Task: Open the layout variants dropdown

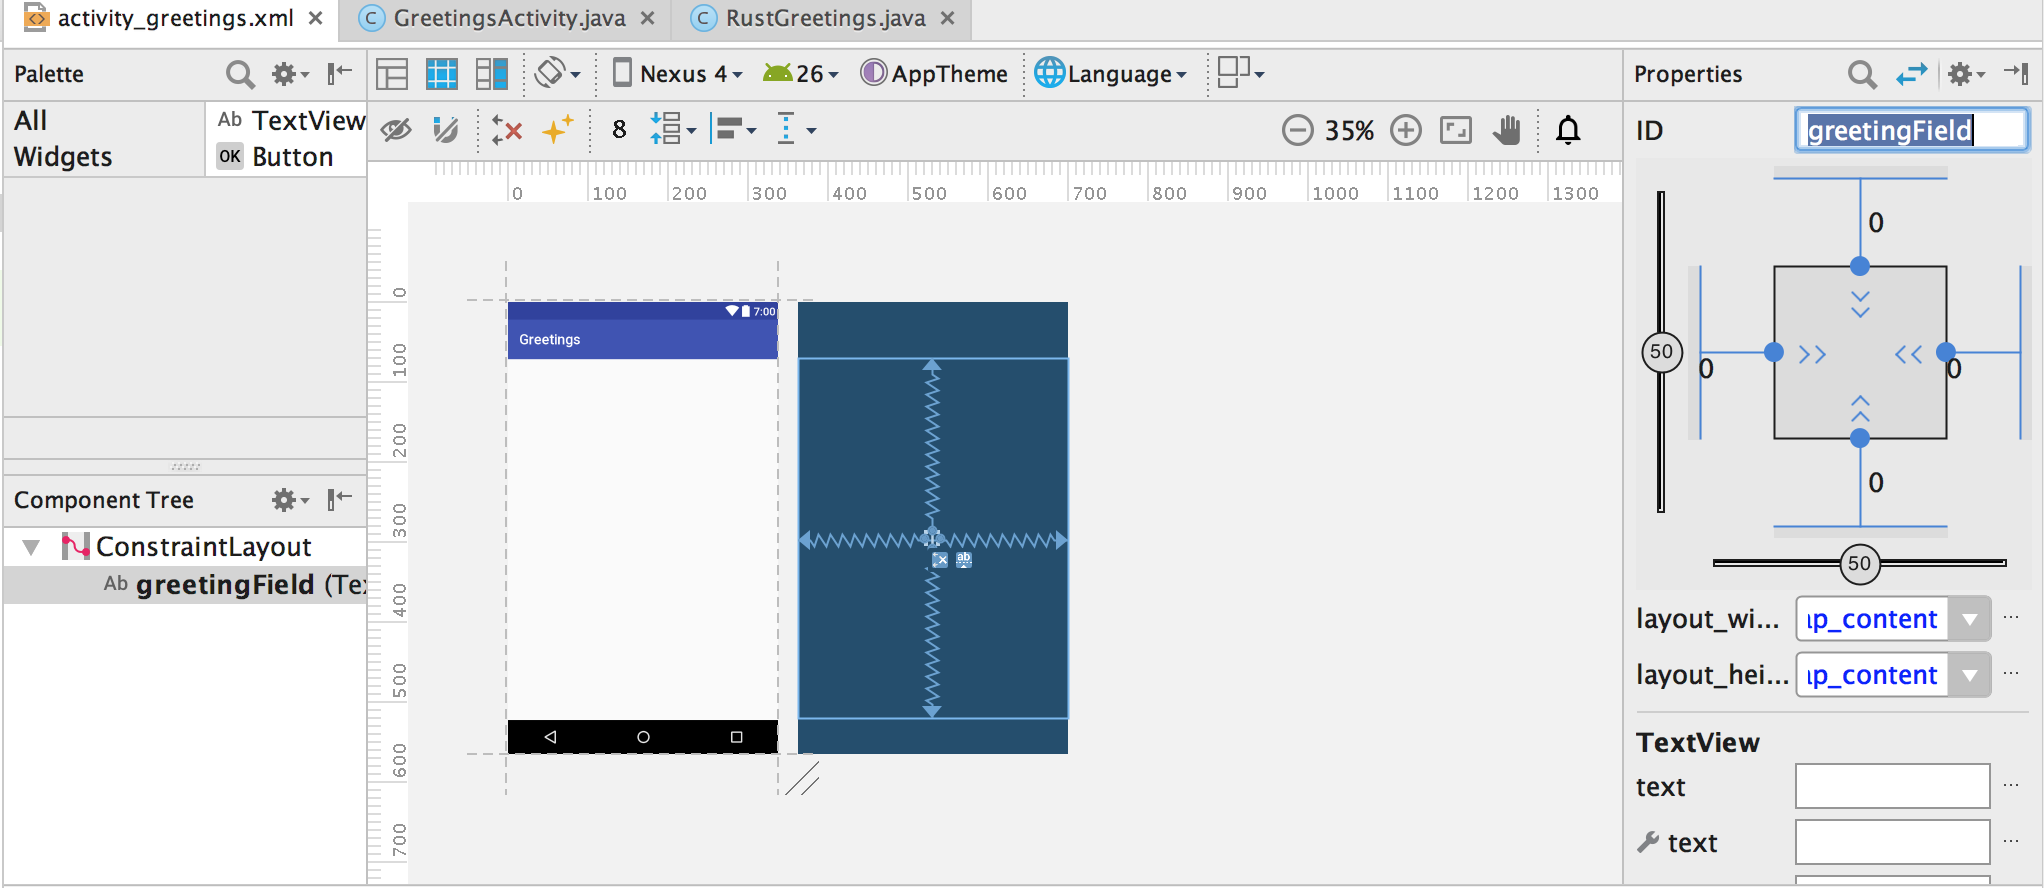Action: tap(1241, 73)
